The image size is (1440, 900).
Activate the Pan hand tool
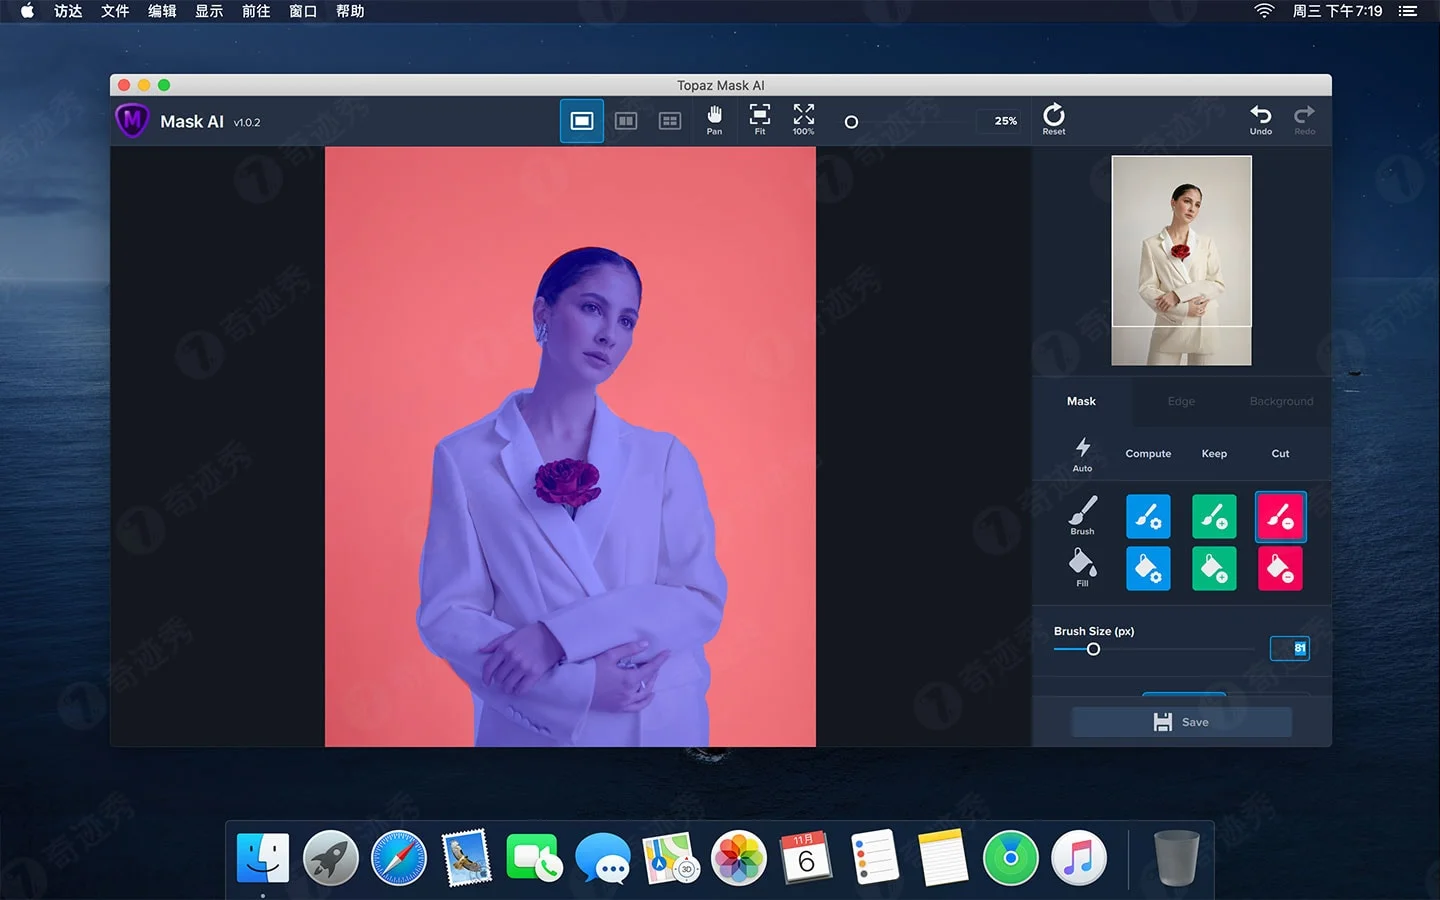click(x=714, y=120)
